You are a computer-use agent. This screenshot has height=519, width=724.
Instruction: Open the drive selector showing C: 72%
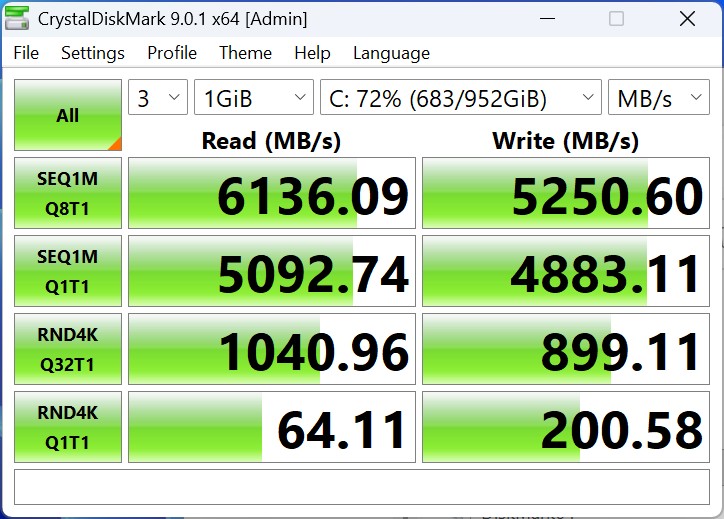point(460,98)
